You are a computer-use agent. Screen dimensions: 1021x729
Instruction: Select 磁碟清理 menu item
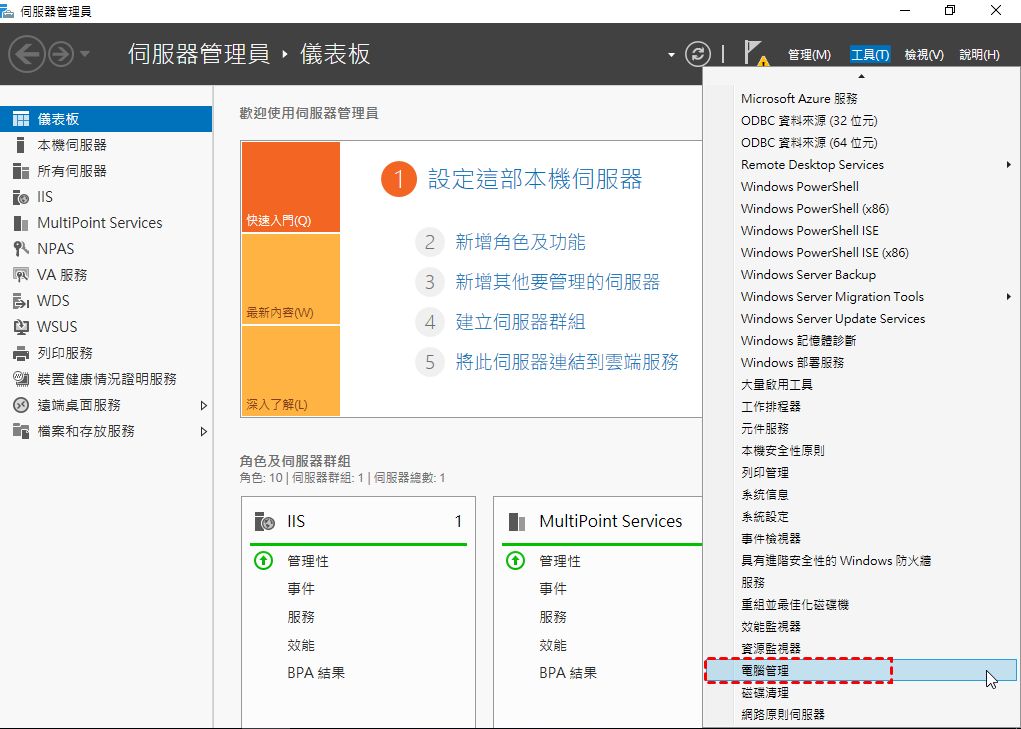(x=861, y=693)
